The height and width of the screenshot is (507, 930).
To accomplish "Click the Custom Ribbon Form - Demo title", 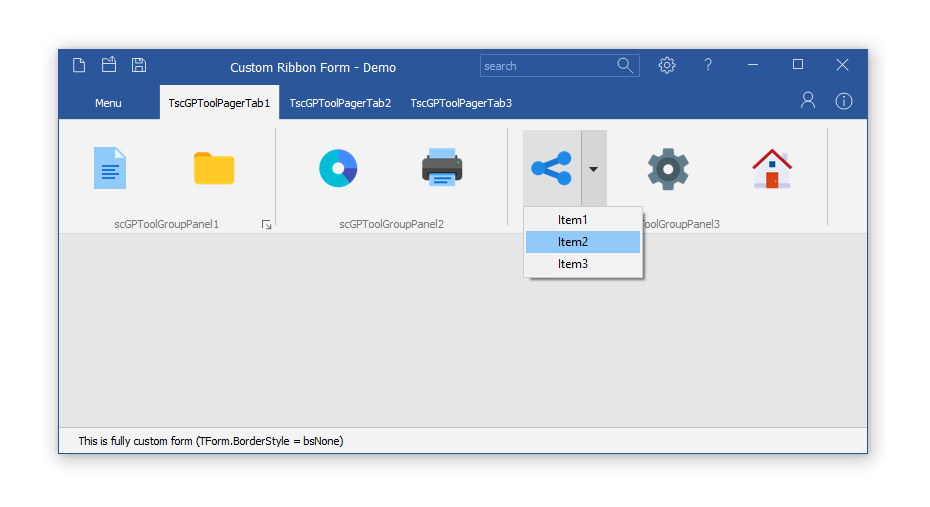I will click(x=313, y=68).
